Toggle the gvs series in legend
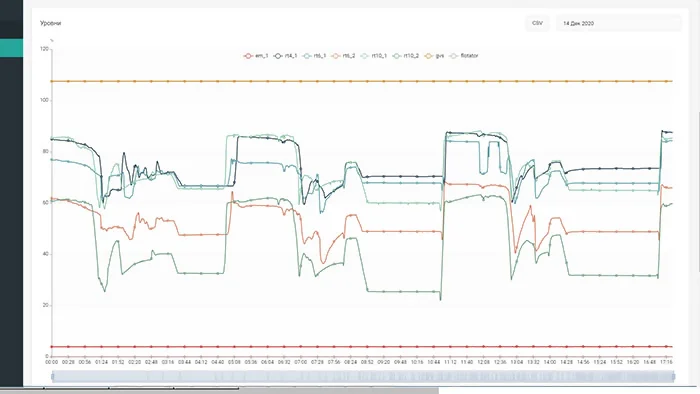This screenshot has height=394, width=700. click(x=434, y=56)
